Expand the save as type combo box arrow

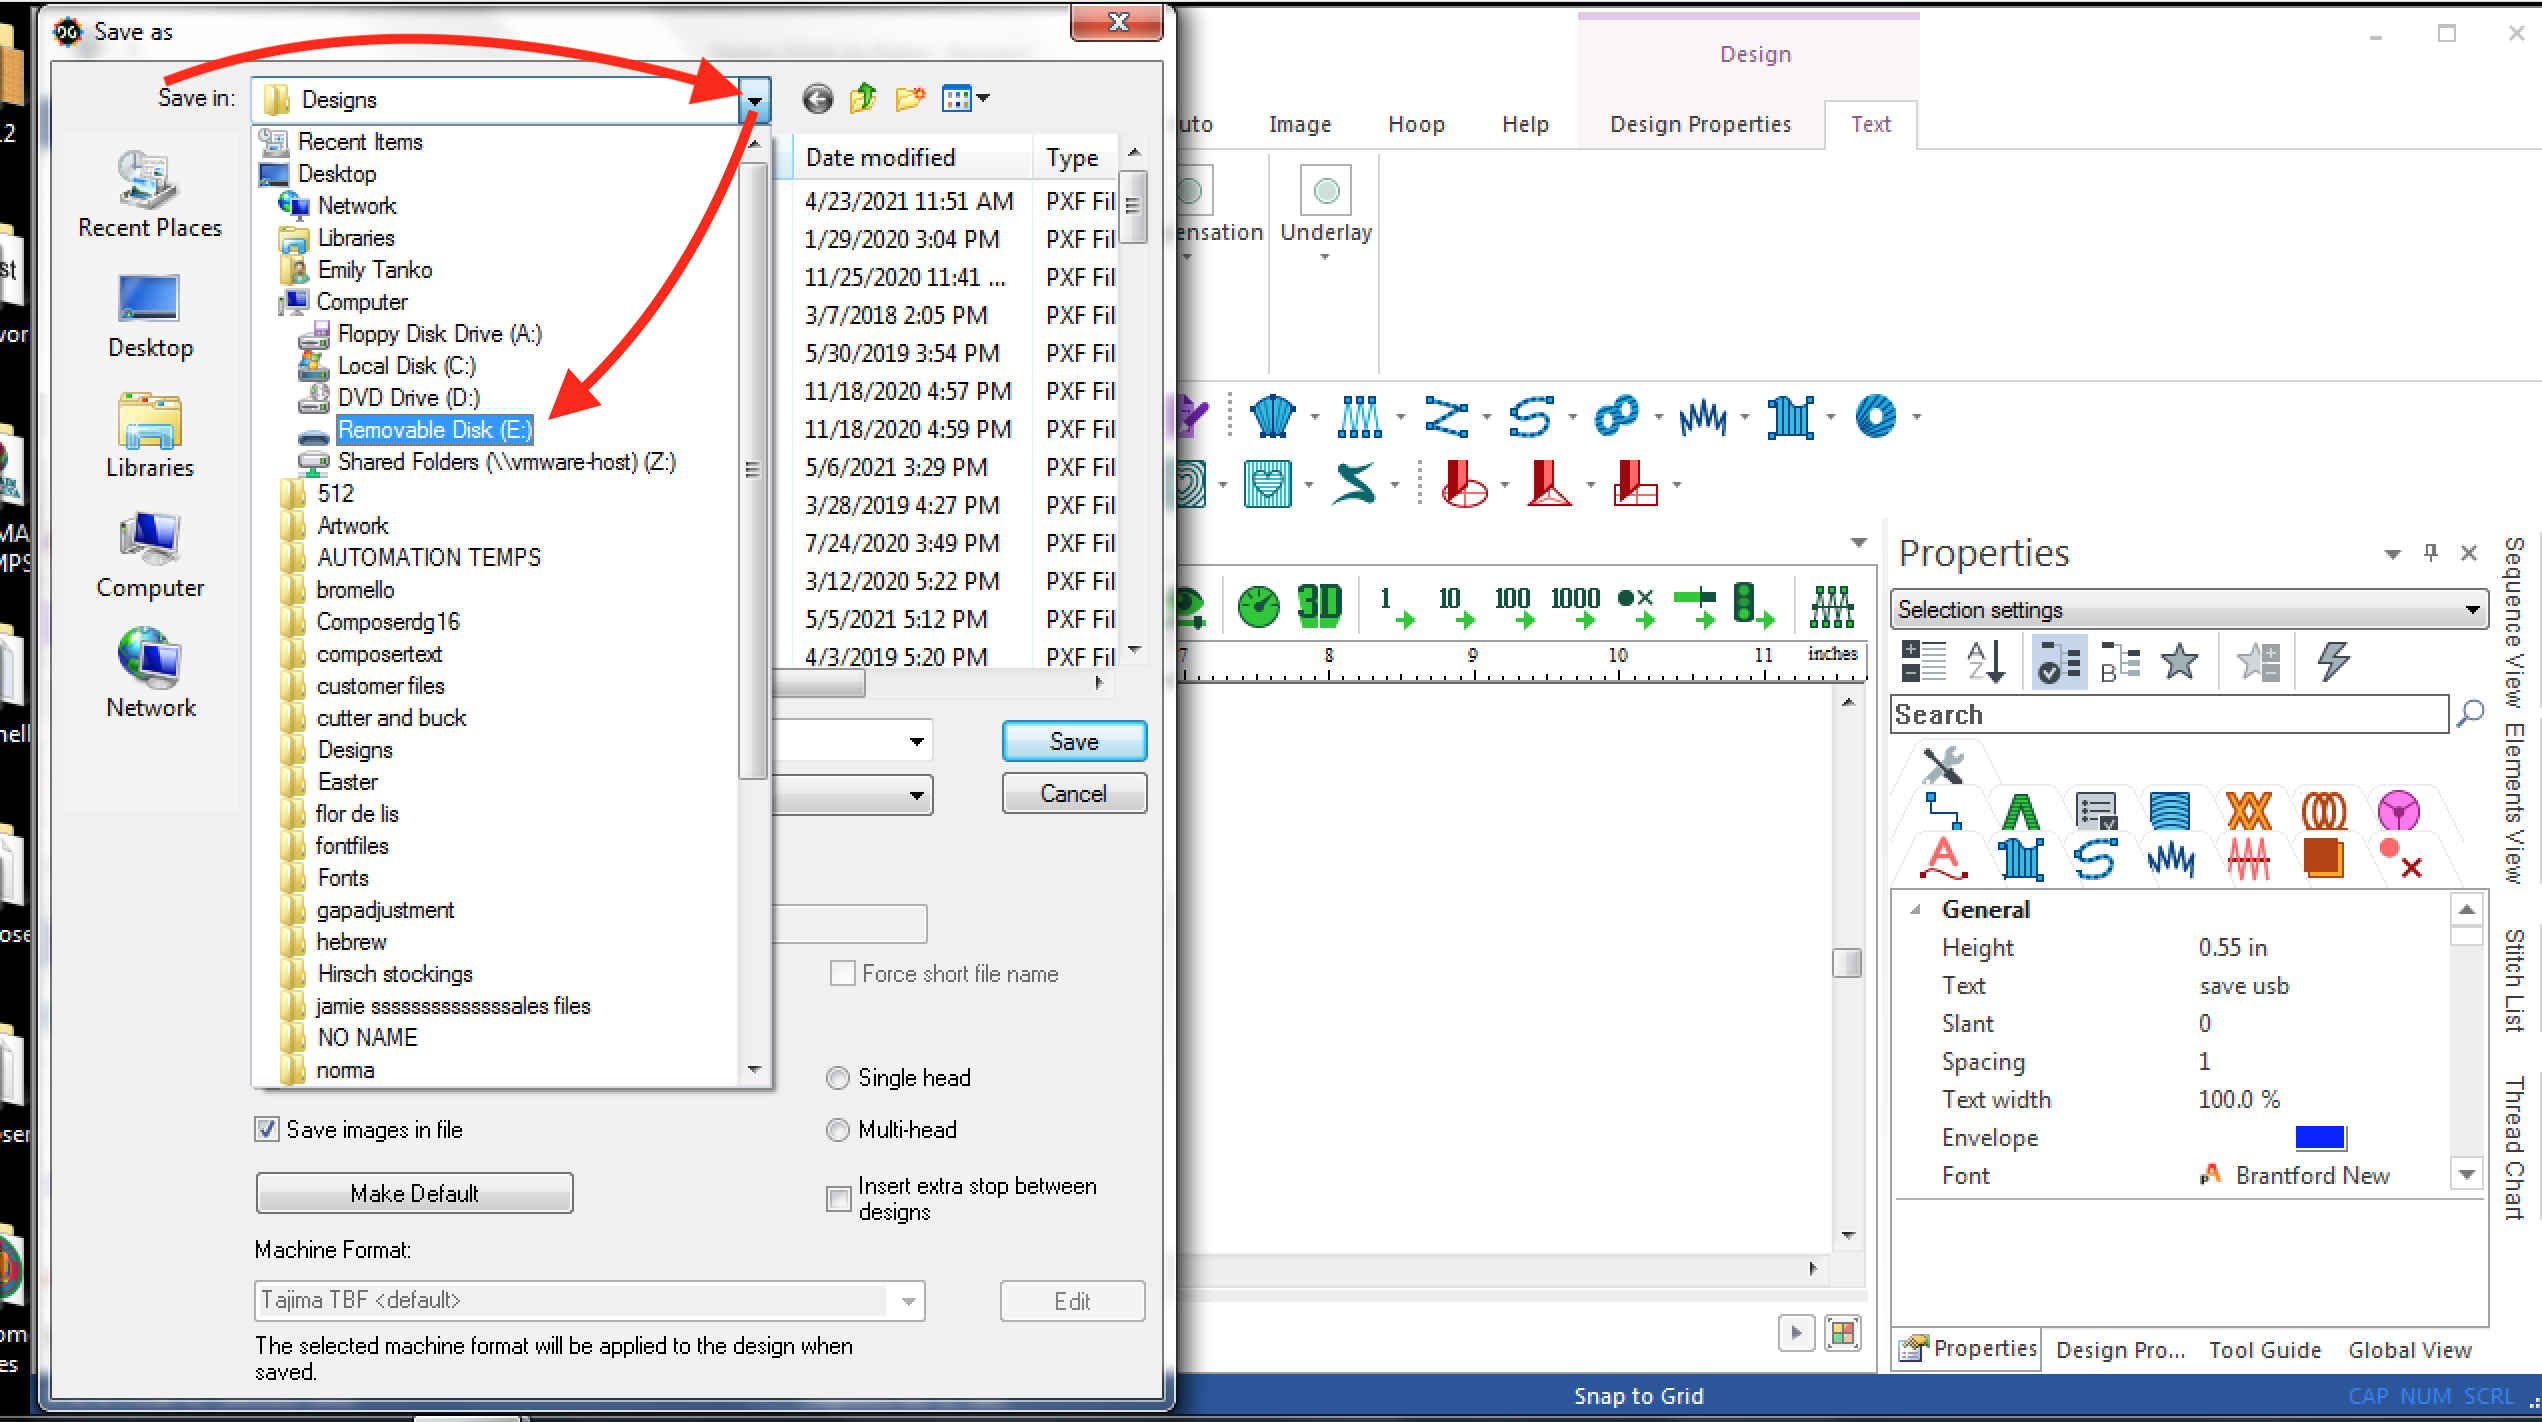point(916,795)
